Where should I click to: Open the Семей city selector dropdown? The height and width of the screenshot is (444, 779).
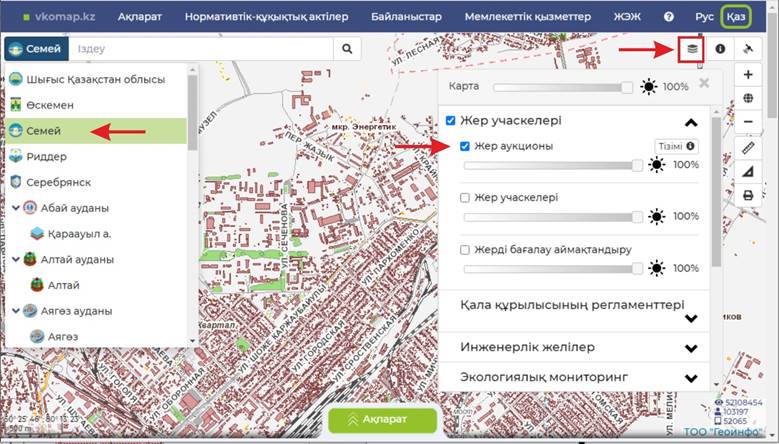(x=33, y=48)
